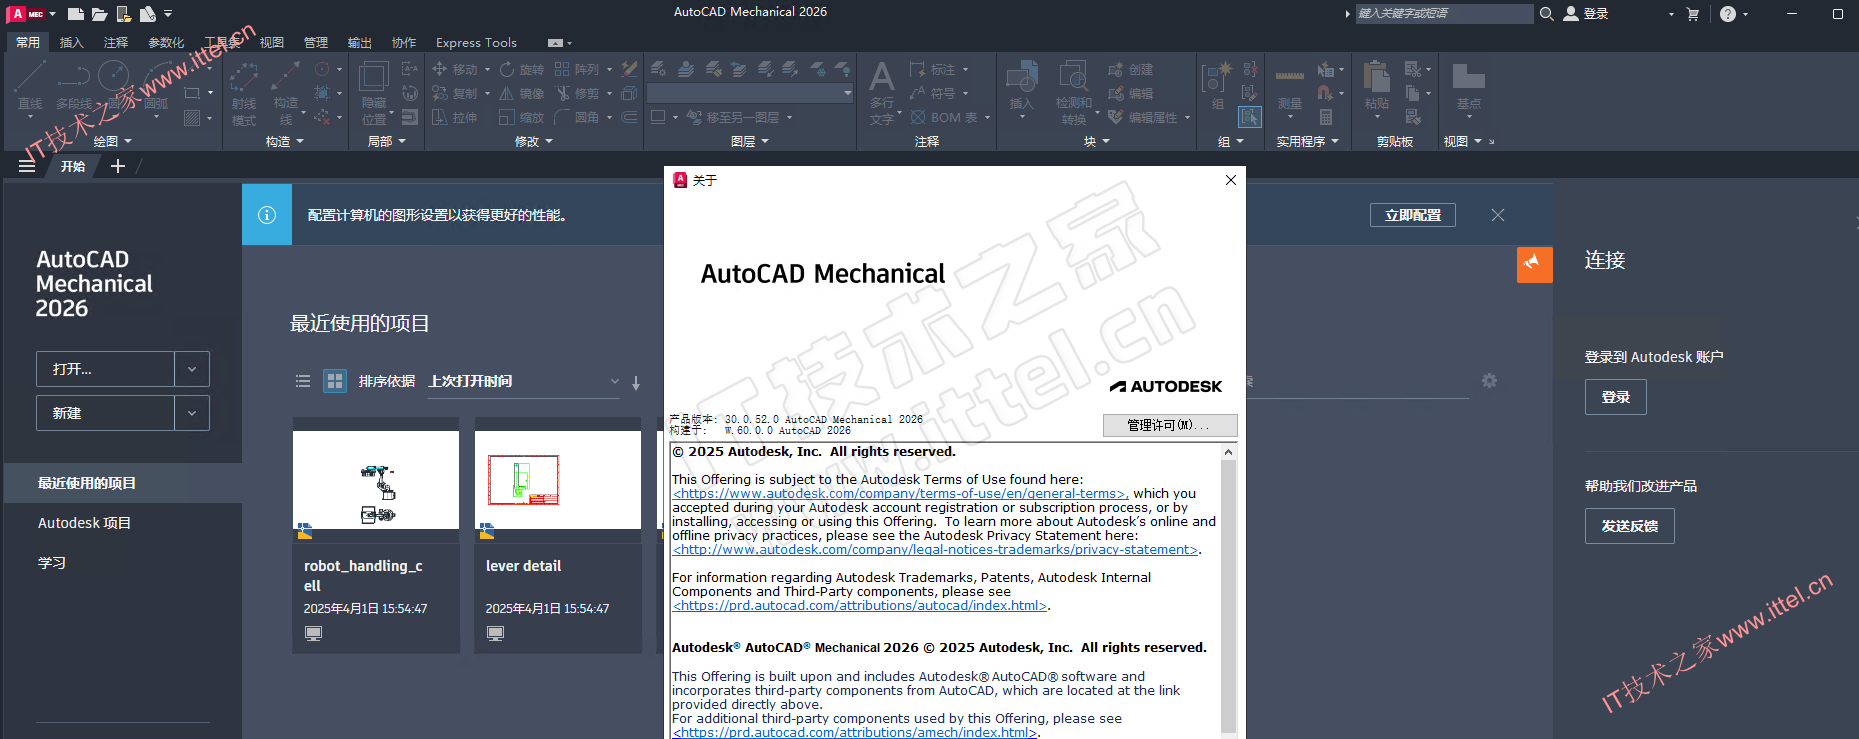Open the Autodesk terms-of-use link
Screen dimensions: 1859x739
[x=900, y=494]
